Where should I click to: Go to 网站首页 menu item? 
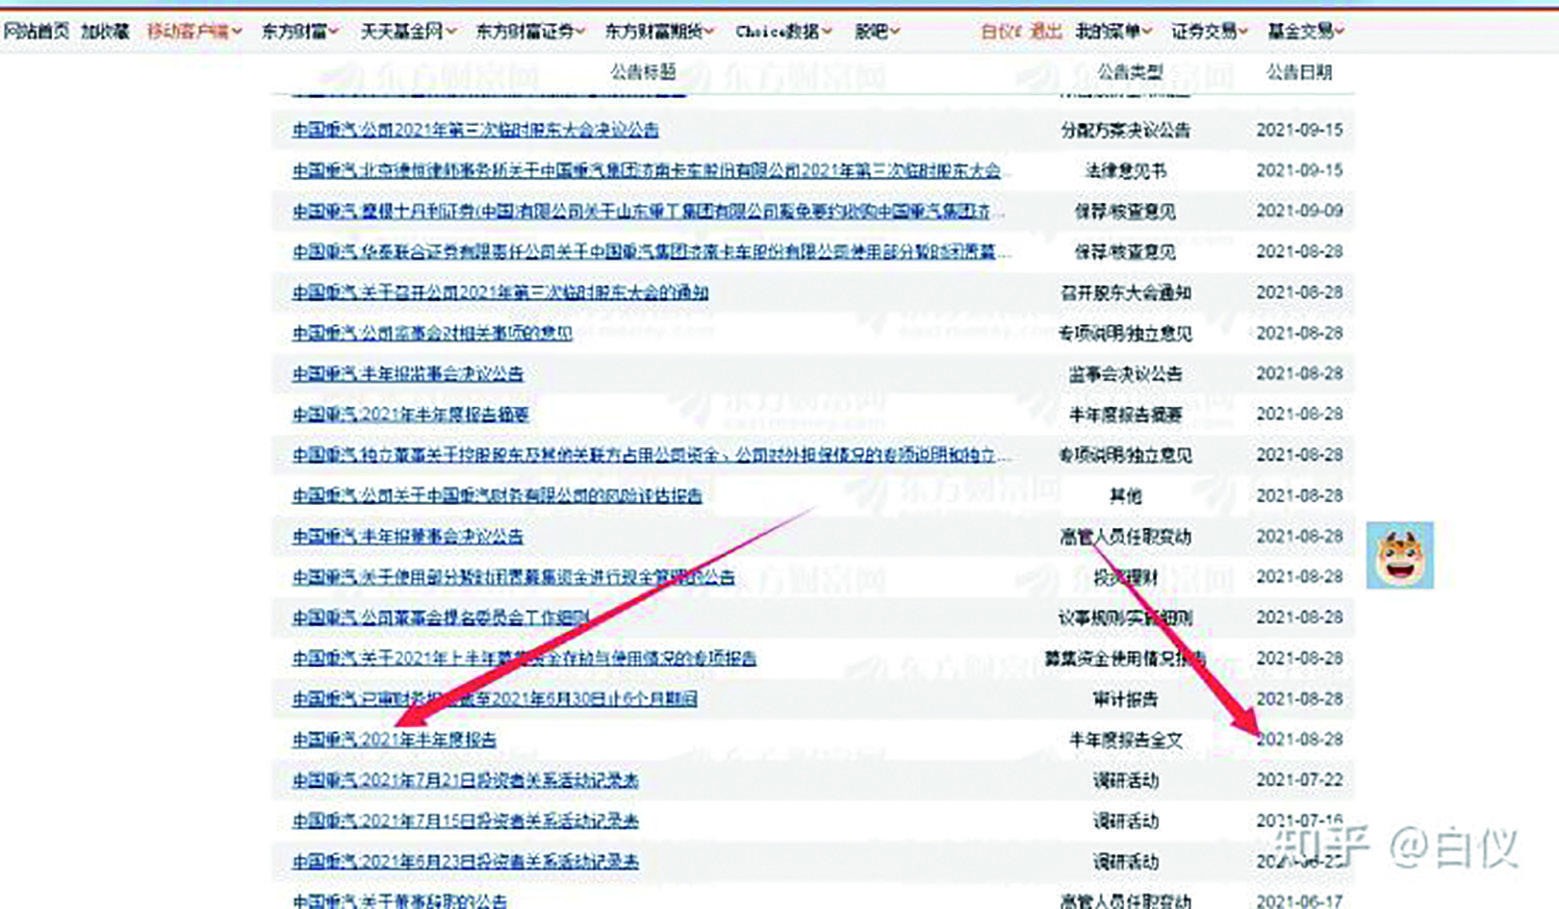pyautogui.click(x=34, y=29)
